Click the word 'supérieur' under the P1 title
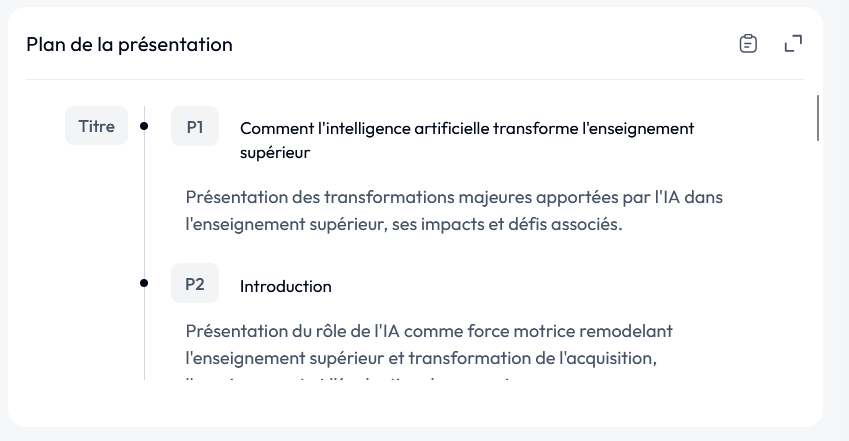 (x=275, y=153)
